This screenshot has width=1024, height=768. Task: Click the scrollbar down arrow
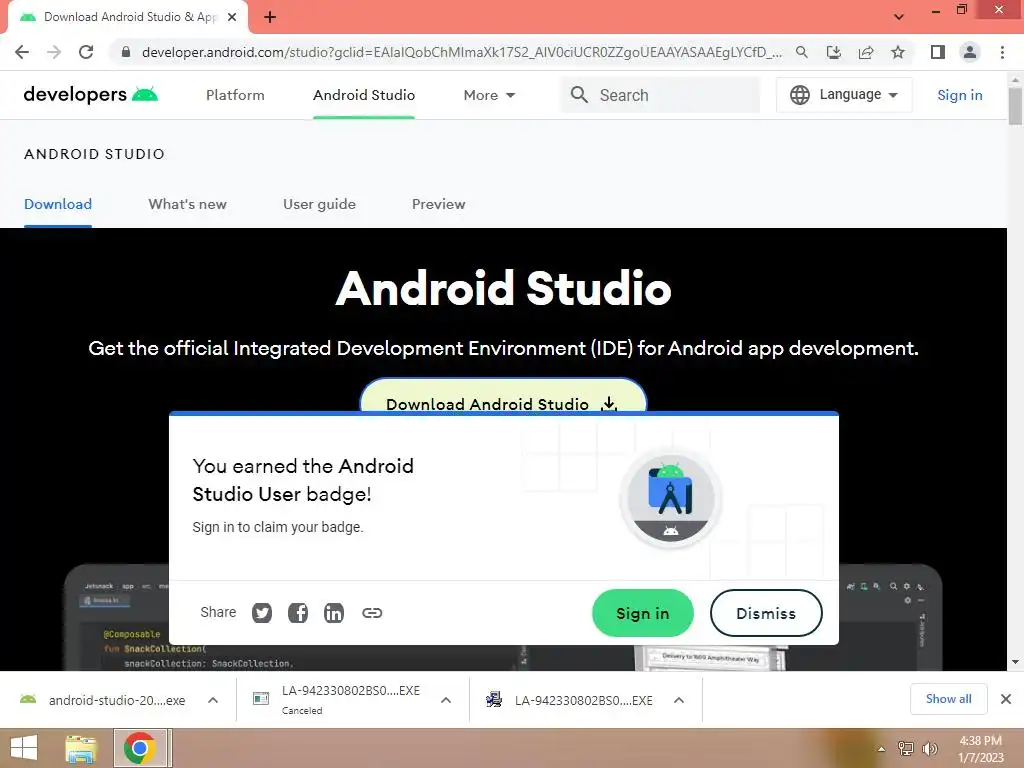[1015, 662]
